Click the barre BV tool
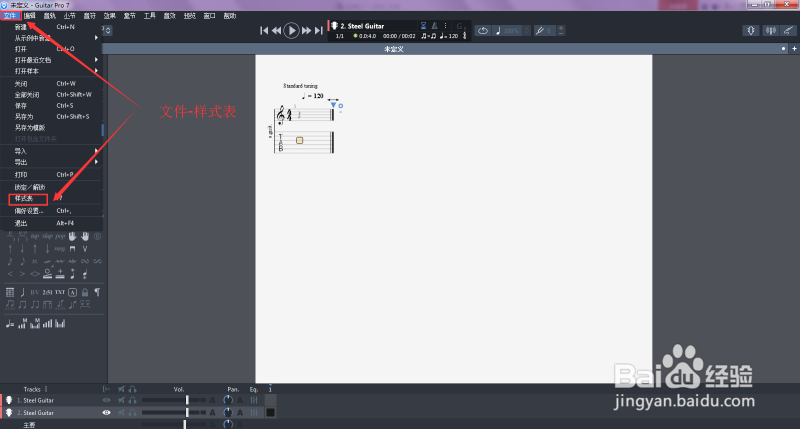This screenshot has height=429, width=800. pyautogui.click(x=35, y=292)
